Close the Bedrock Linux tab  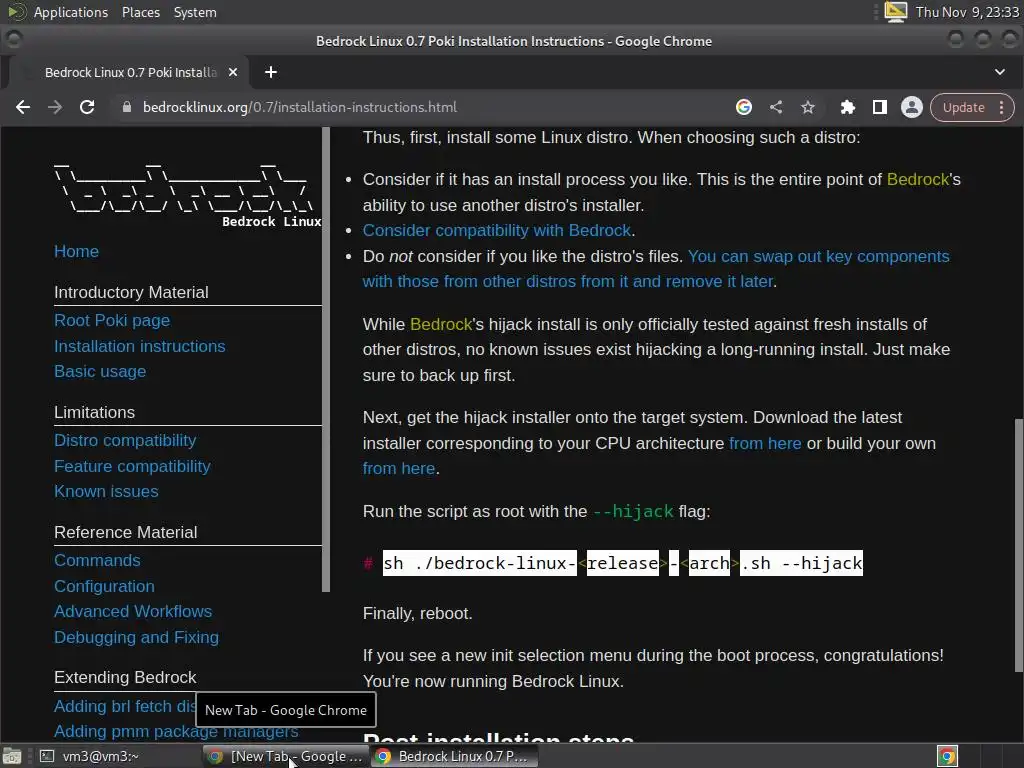click(x=233, y=72)
